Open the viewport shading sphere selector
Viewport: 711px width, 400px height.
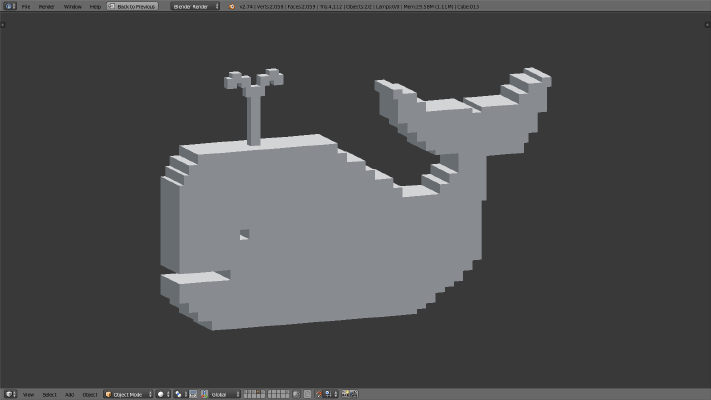pyautogui.click(x=163, y=395)
